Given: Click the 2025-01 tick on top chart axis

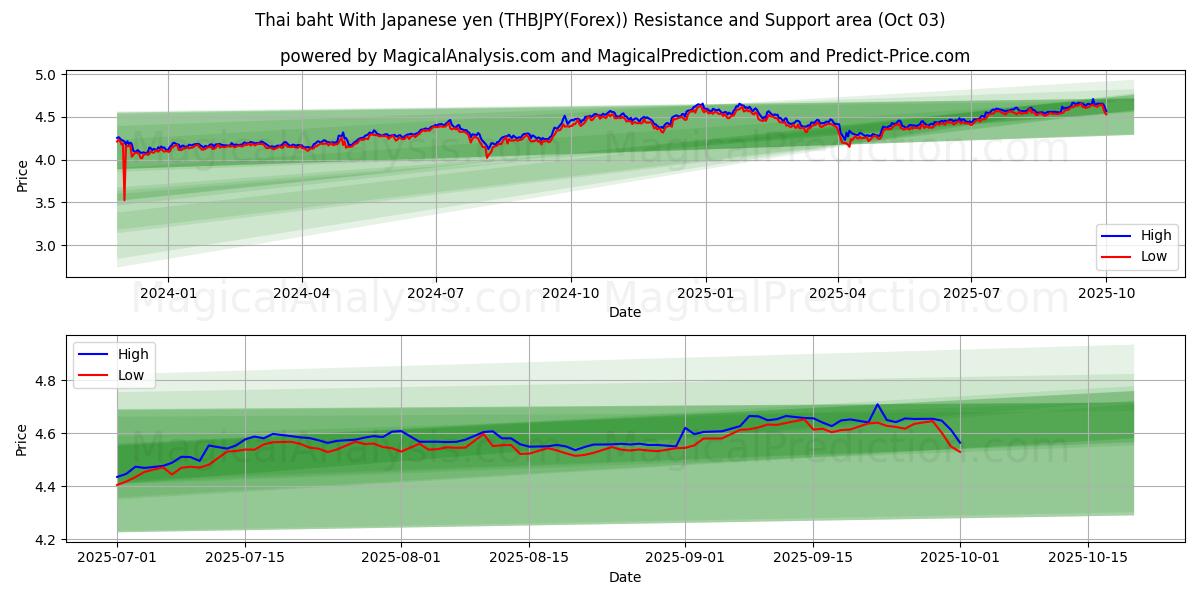Looking at the screenshot, I should 705,293.
